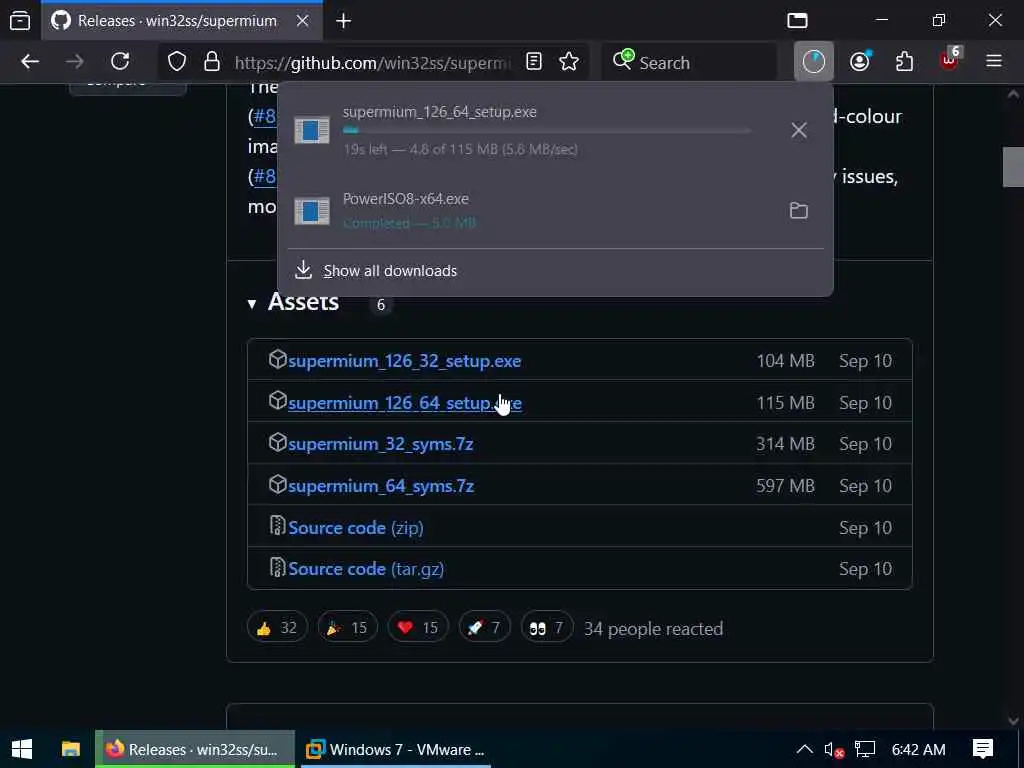Open File Explorer from the taskbar
The height and width of the screenshot is (768, 1024).
pyautogui.click(x=71, y=749)
